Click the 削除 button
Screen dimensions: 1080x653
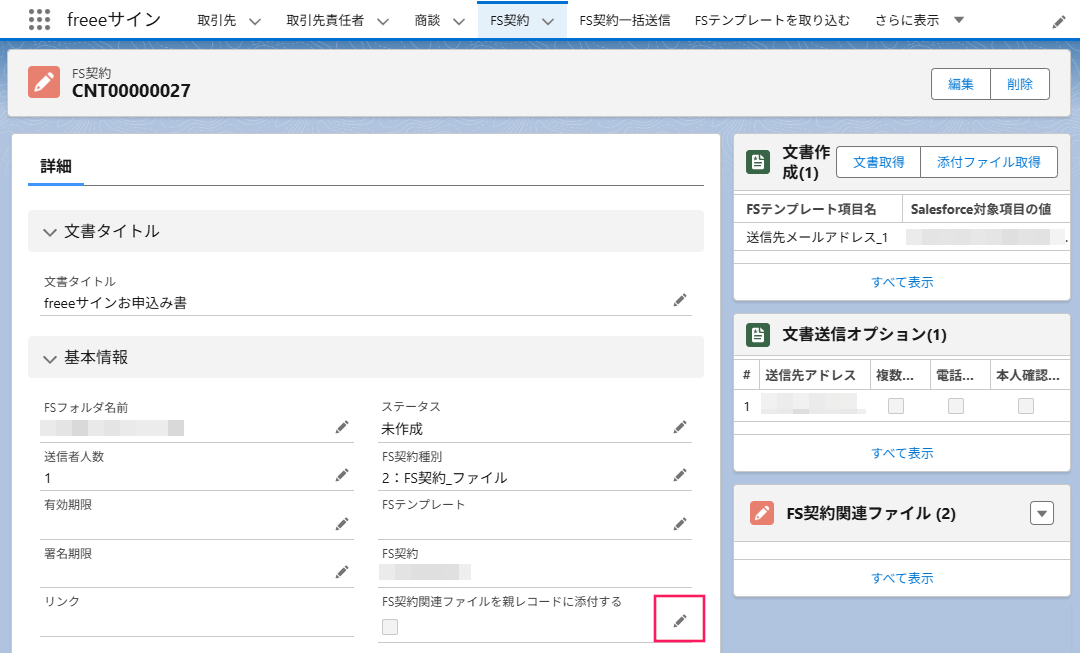click(x=1019, y=84)
